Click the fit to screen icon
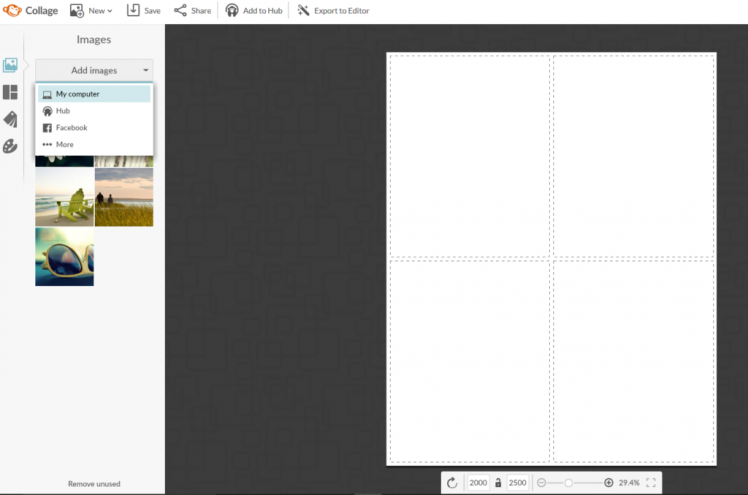 [651, 483]
